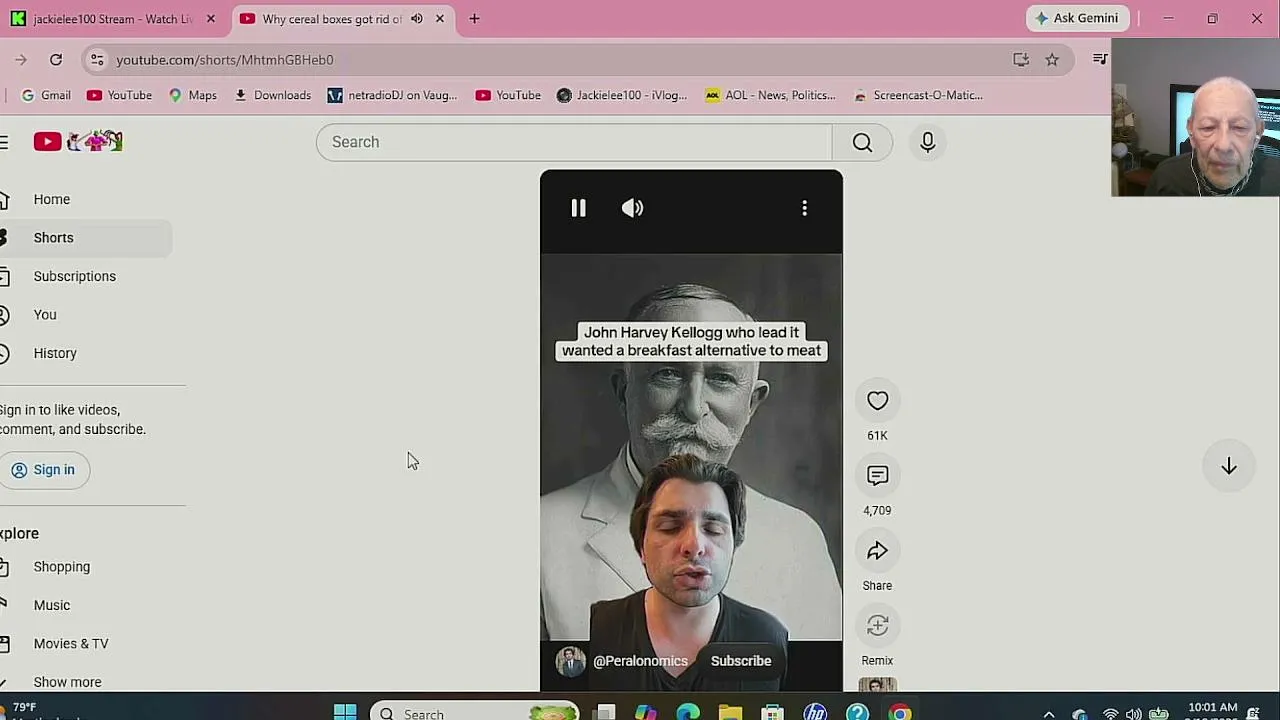The height and width of the screenshot is (720, 1280).
Task: Open the comments icon showing 4,709
Action: click(x=877, y=476)
